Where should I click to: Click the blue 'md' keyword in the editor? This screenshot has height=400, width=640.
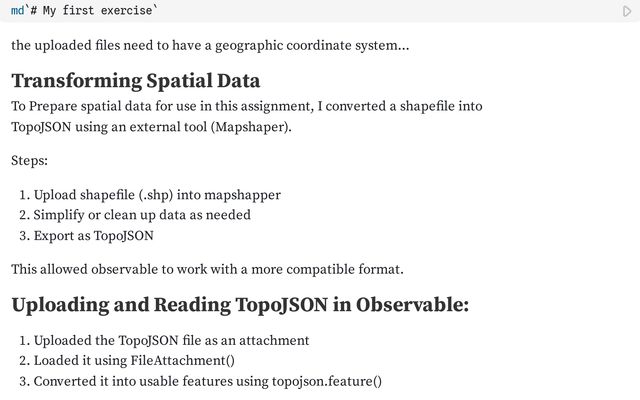[17, 11]
